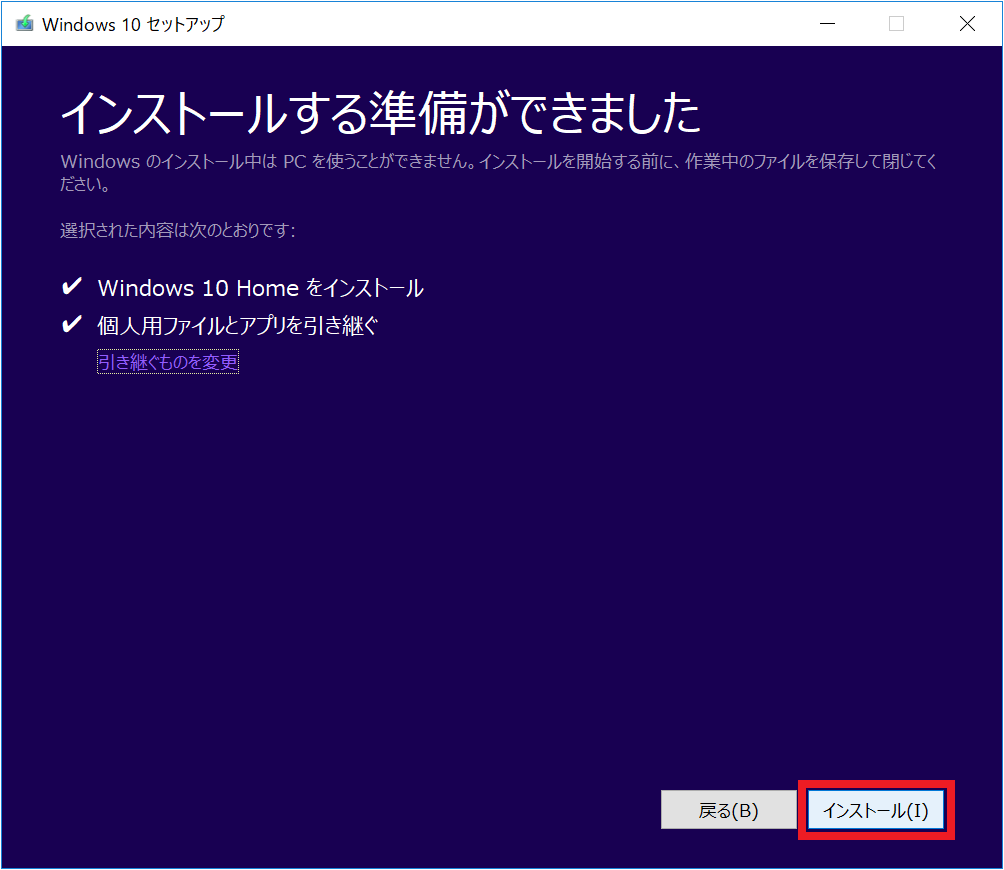Click the heading インストールする準備ができました
Image resolution: width=1004 pixels, height=870 pixels.
380,115
